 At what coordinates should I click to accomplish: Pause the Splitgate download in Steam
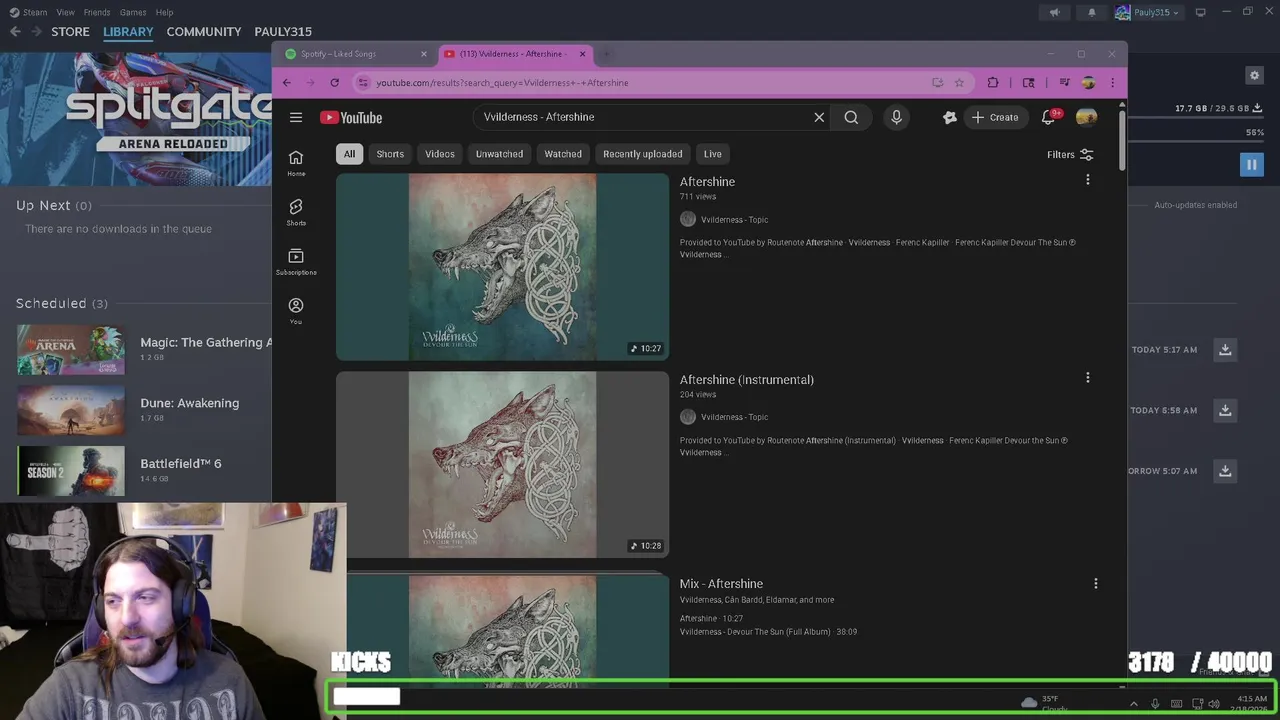click(1251, 165)
